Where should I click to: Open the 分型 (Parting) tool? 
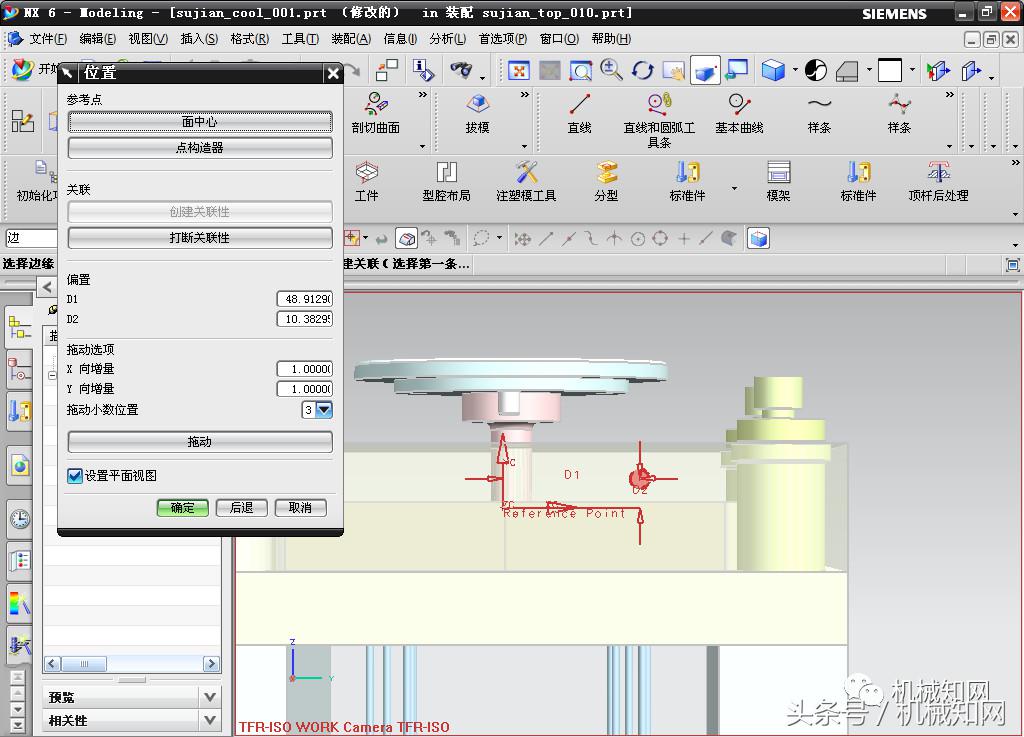point(606,182)
